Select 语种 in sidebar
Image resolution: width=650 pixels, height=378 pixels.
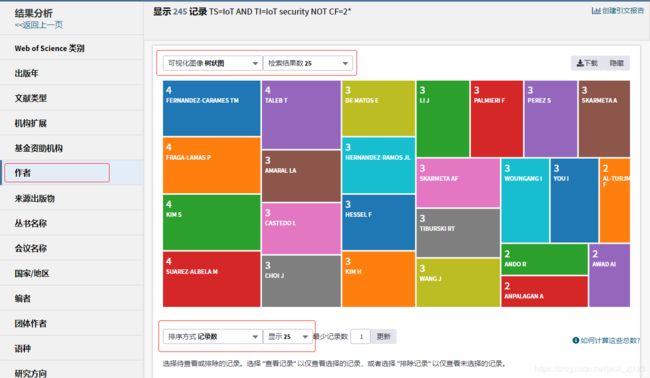pyautogui.click(x=72, y=348)
